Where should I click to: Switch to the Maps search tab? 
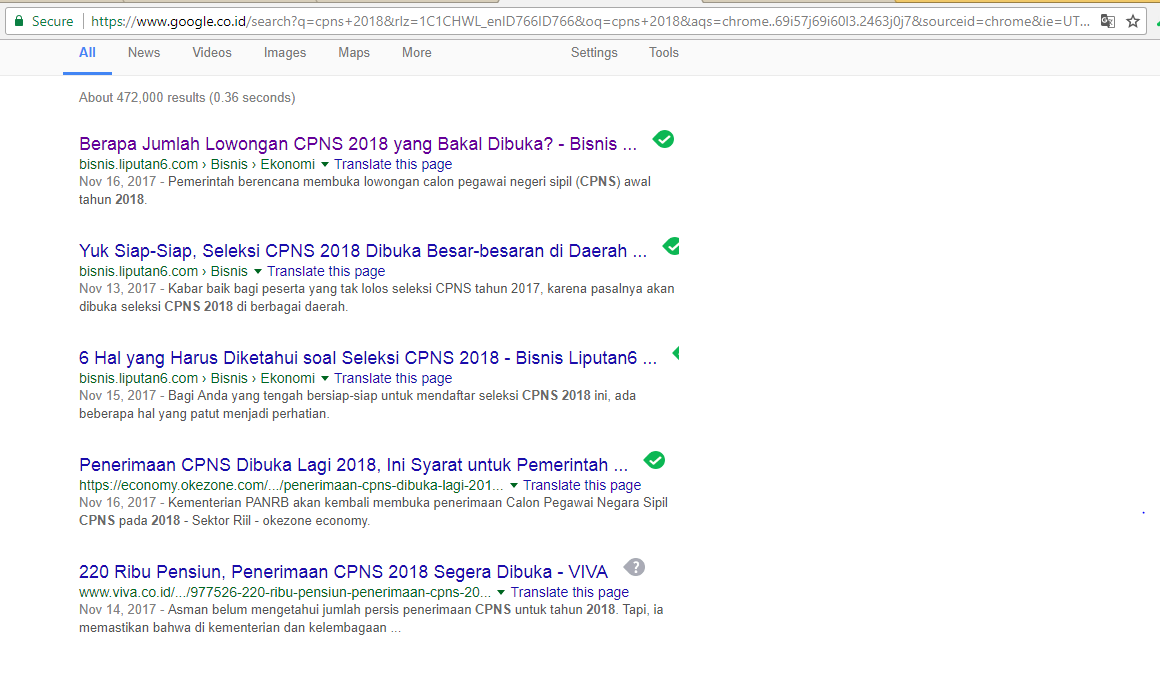pos(354,53)
